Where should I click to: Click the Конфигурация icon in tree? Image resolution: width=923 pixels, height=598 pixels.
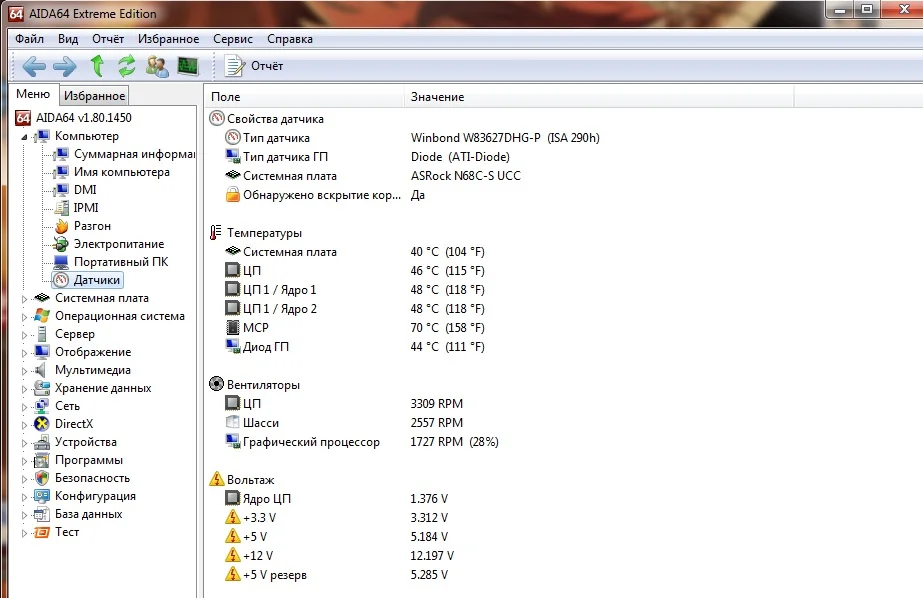click(x=42, y=496)
